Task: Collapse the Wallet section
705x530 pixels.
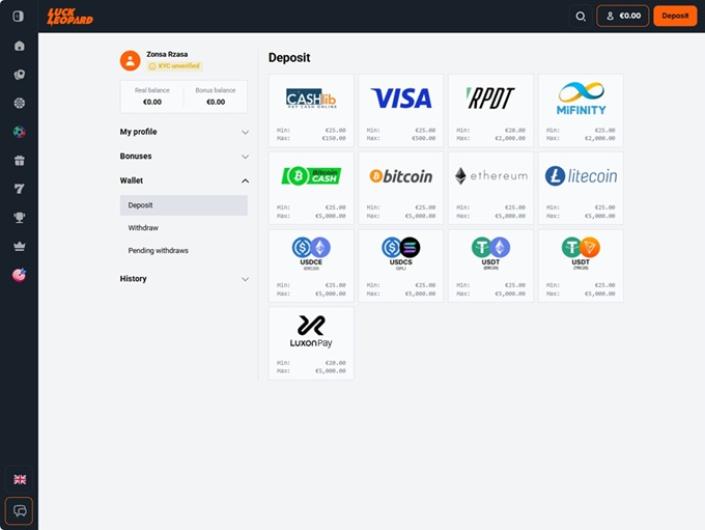Action: [184, 181]
